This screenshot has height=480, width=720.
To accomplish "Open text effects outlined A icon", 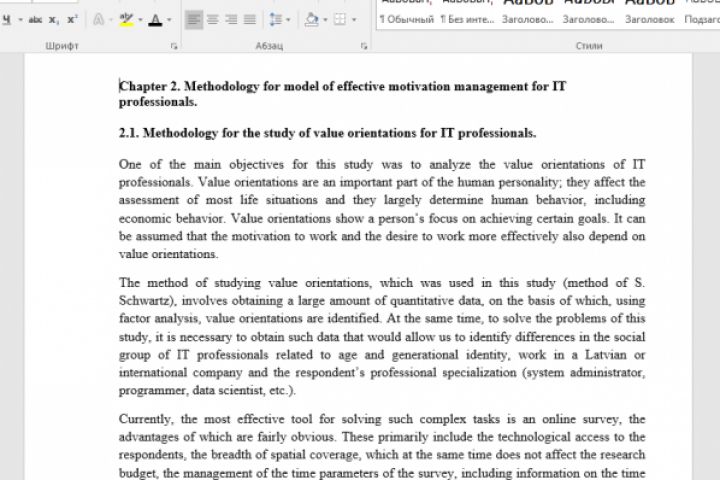I will (x=98, y=19).
